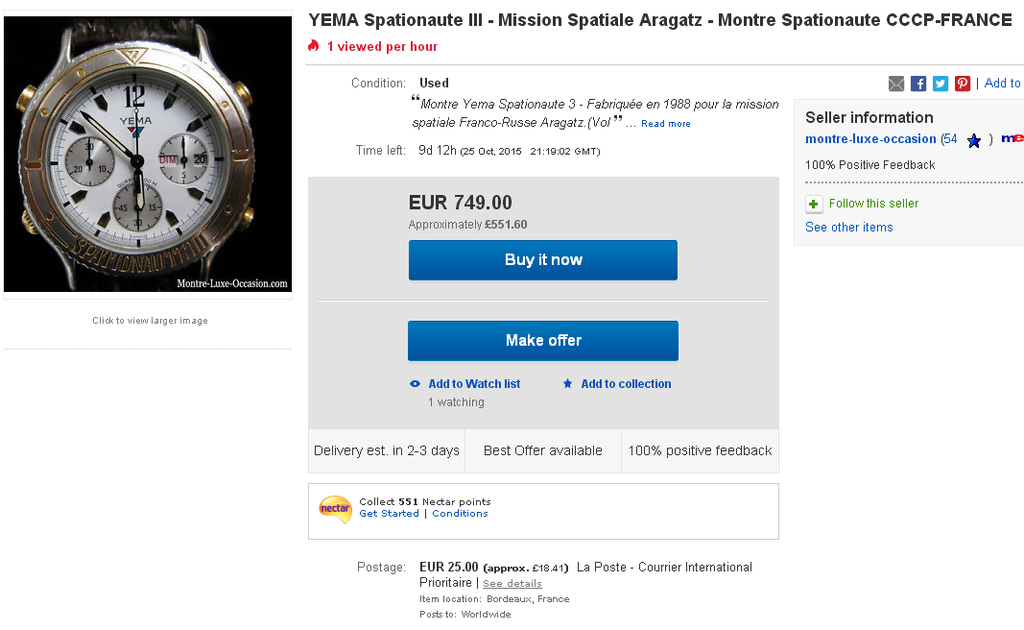Image resolution: width=1024 pixels, height=630 pixels.
Task: Open the montre-luxe-occasion seller profile
Action: coord(870,139)
